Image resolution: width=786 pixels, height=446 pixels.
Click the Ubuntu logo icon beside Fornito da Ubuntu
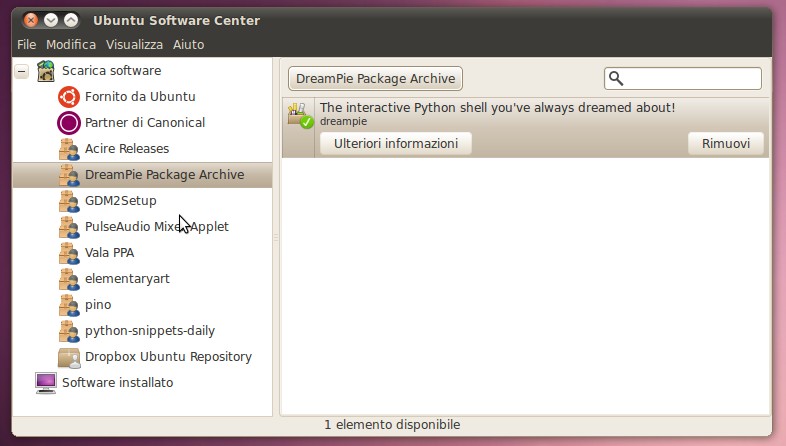[69, 97]
